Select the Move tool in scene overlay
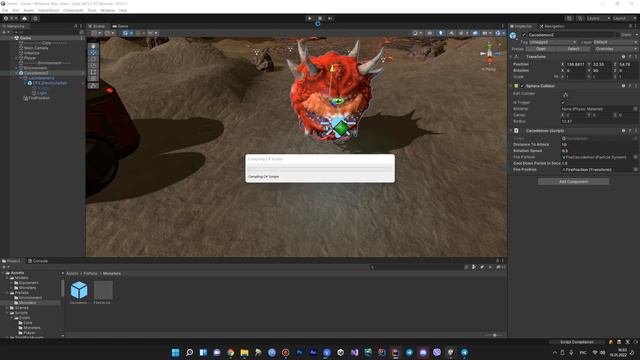This screenshot has height=360, width=640. click(93, 52)
